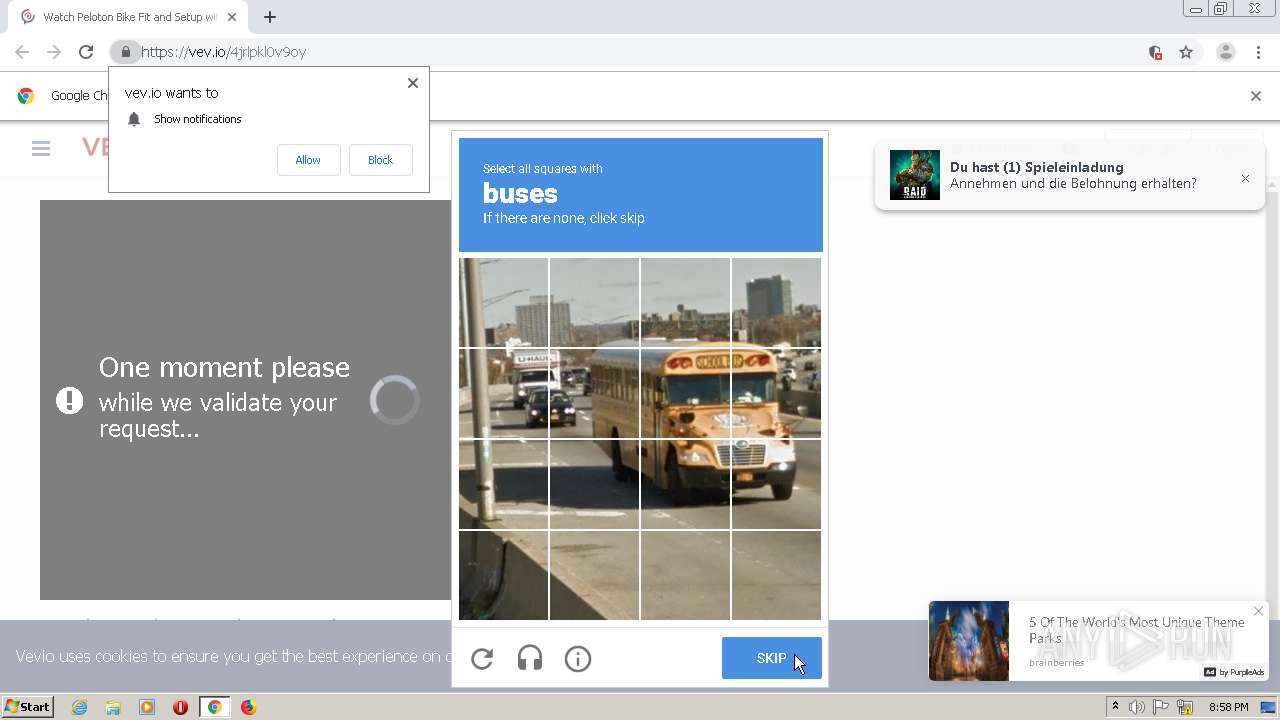The height and width of the screenshot is (720, 1280).
Task: Switch to Chrome in the taskbar
Action: pyautogui.click(x=214, y=707)
